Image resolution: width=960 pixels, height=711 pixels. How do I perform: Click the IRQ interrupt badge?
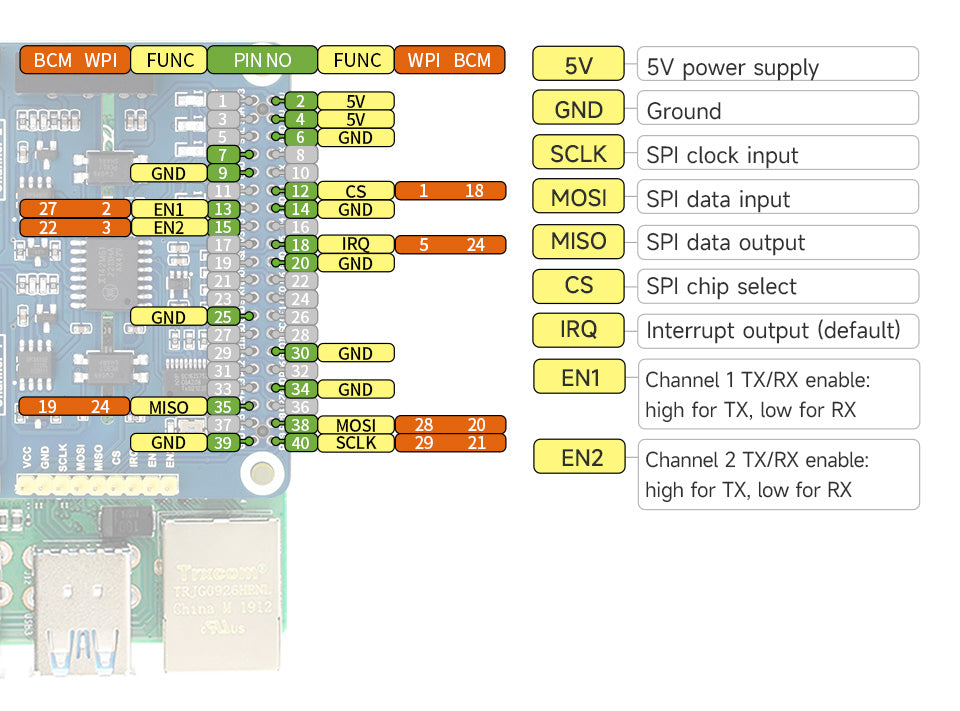578,331
